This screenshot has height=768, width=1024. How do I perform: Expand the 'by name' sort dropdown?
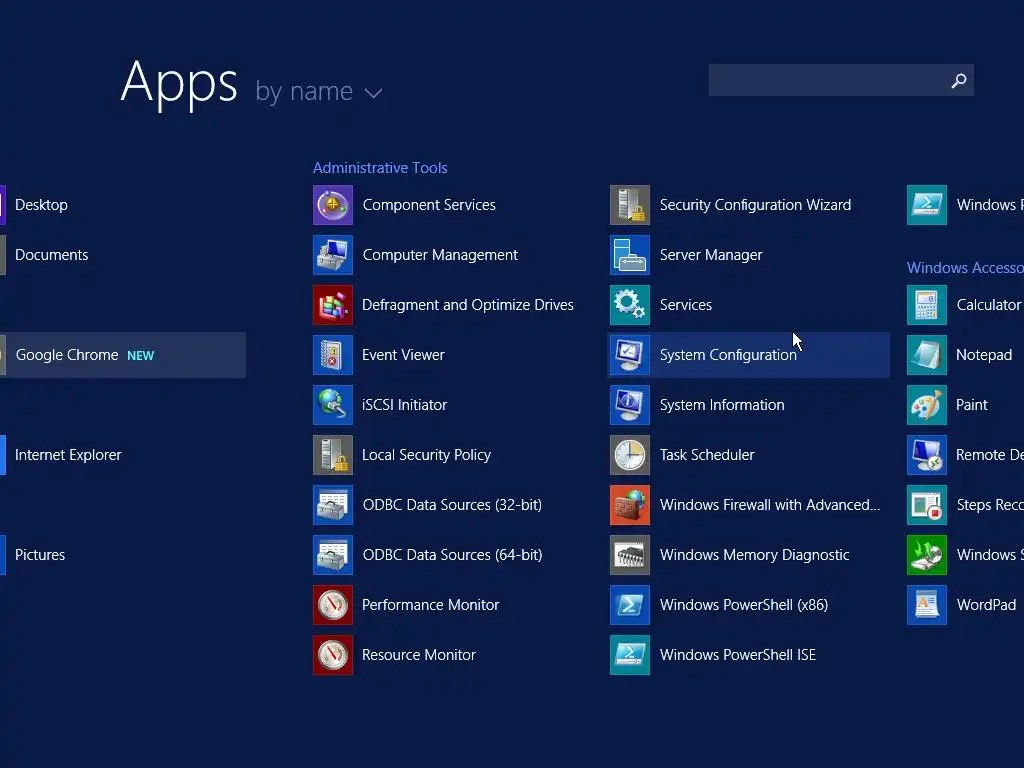[x=373, y=93]
